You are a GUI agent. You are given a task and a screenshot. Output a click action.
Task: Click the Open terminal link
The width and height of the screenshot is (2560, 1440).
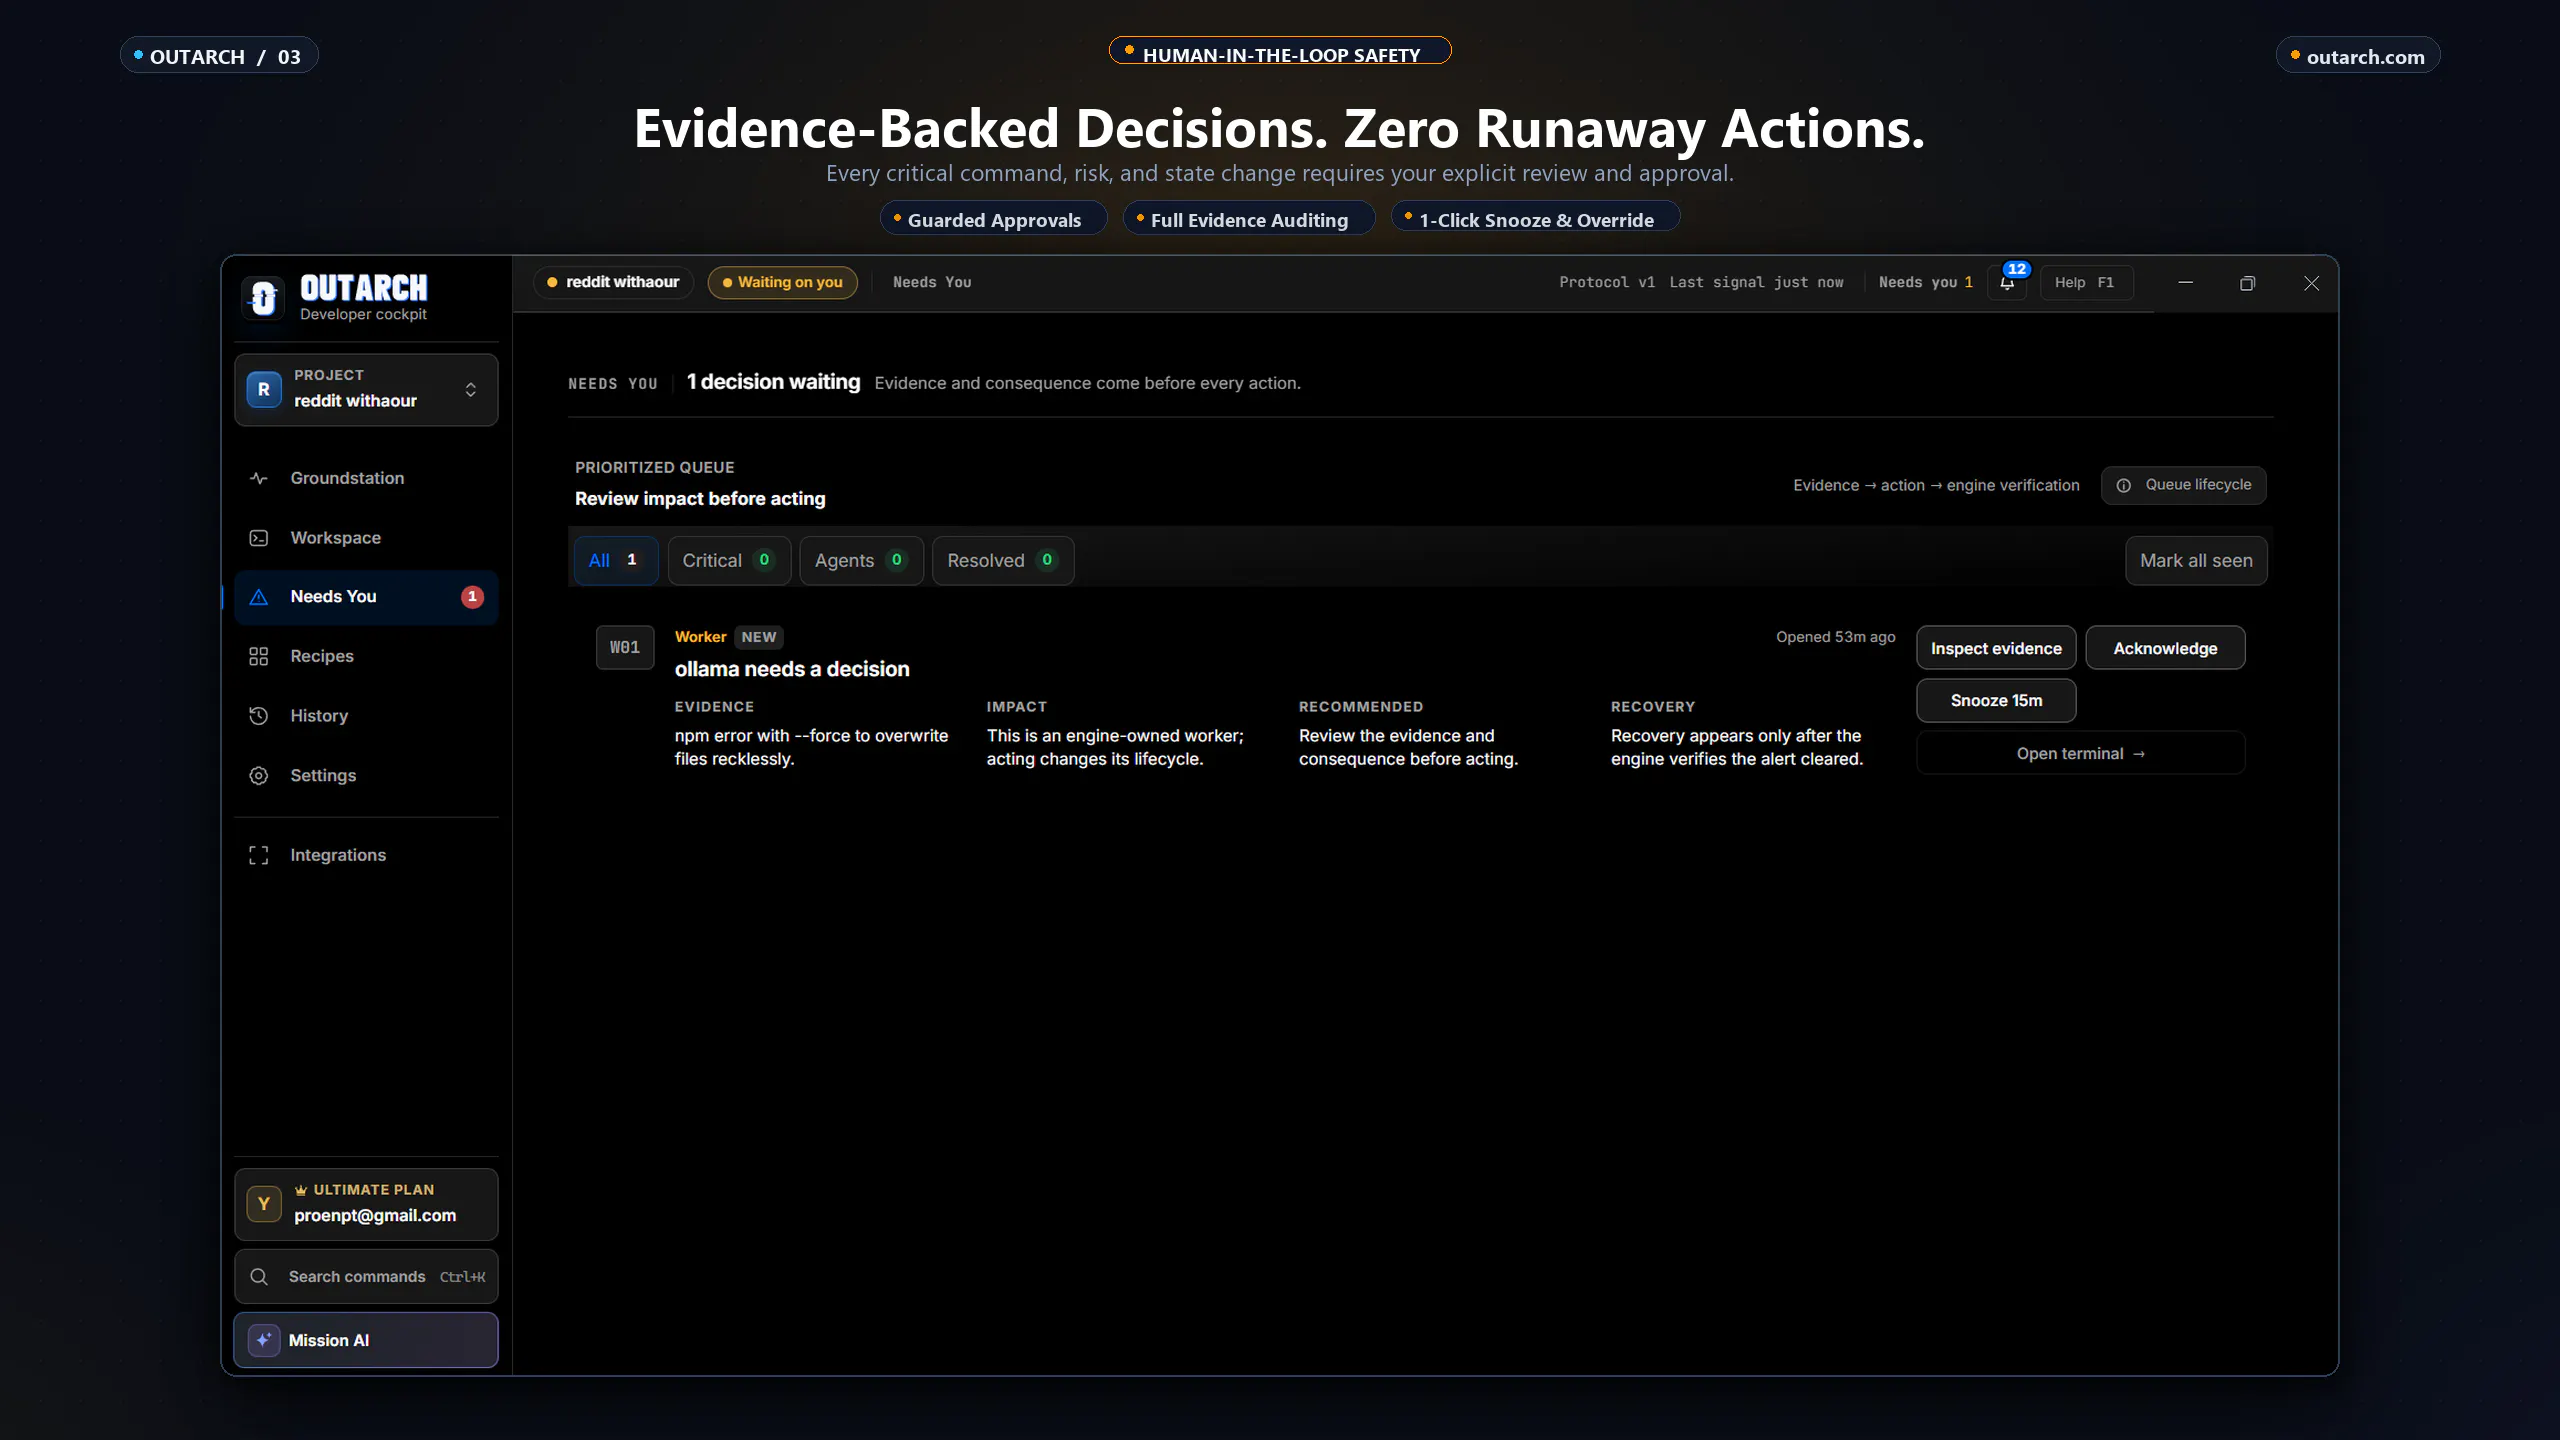pos(2080,753)
